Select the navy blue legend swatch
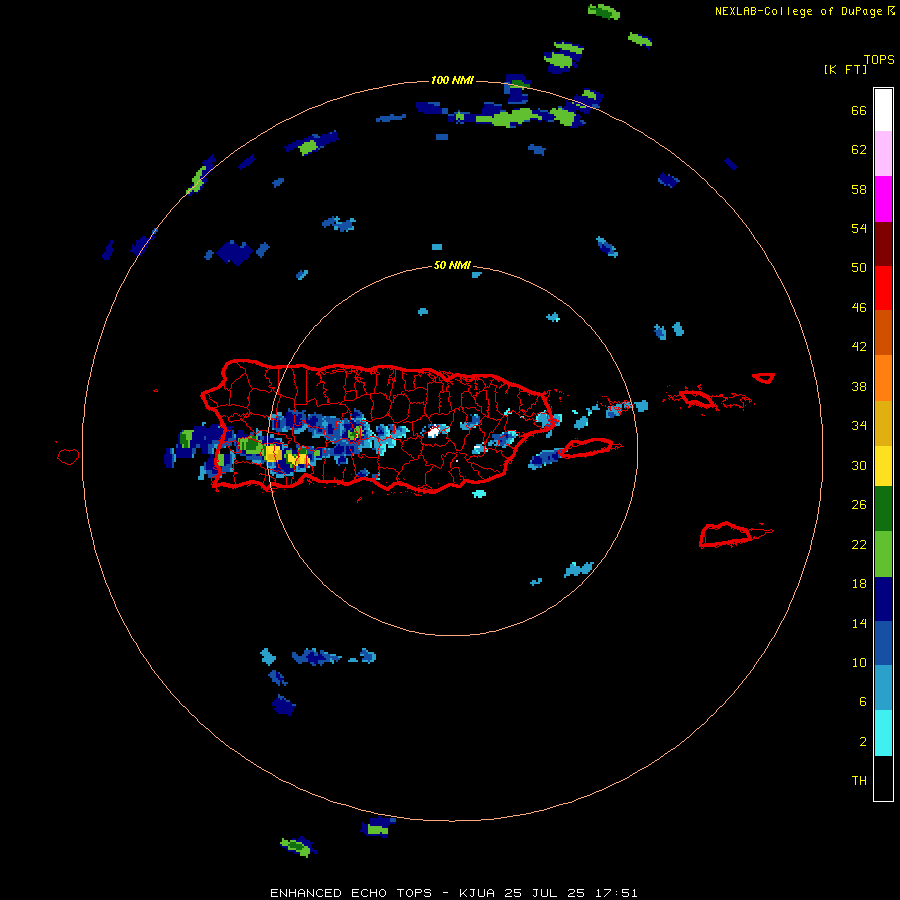 pyautogui.click(x=883, y=599)
